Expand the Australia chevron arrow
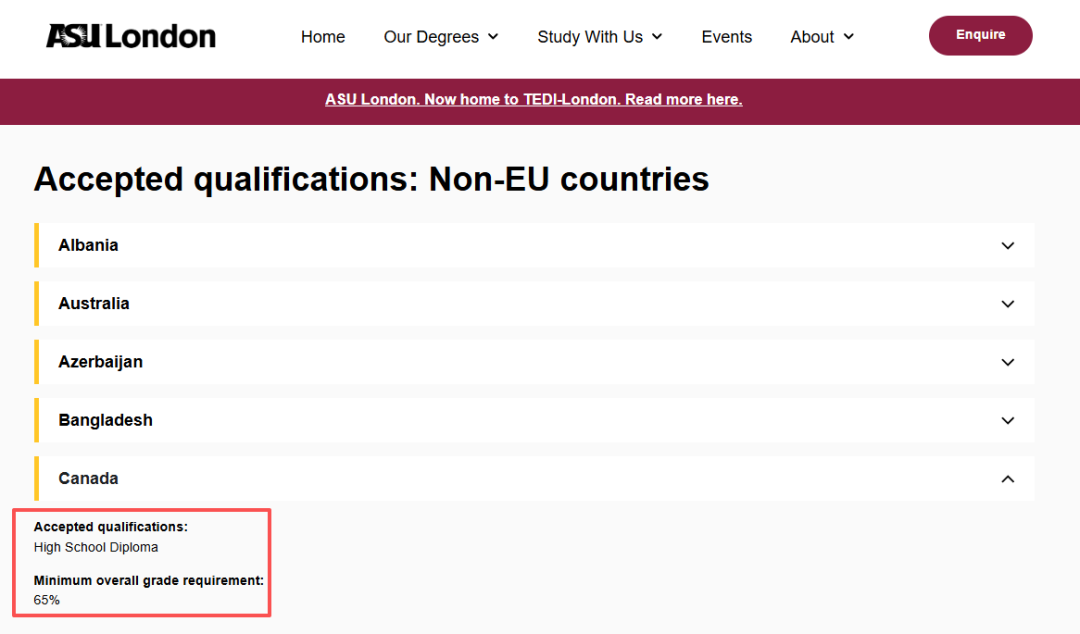Viewport: 1080px width, 634px height. pos(1008,304)
